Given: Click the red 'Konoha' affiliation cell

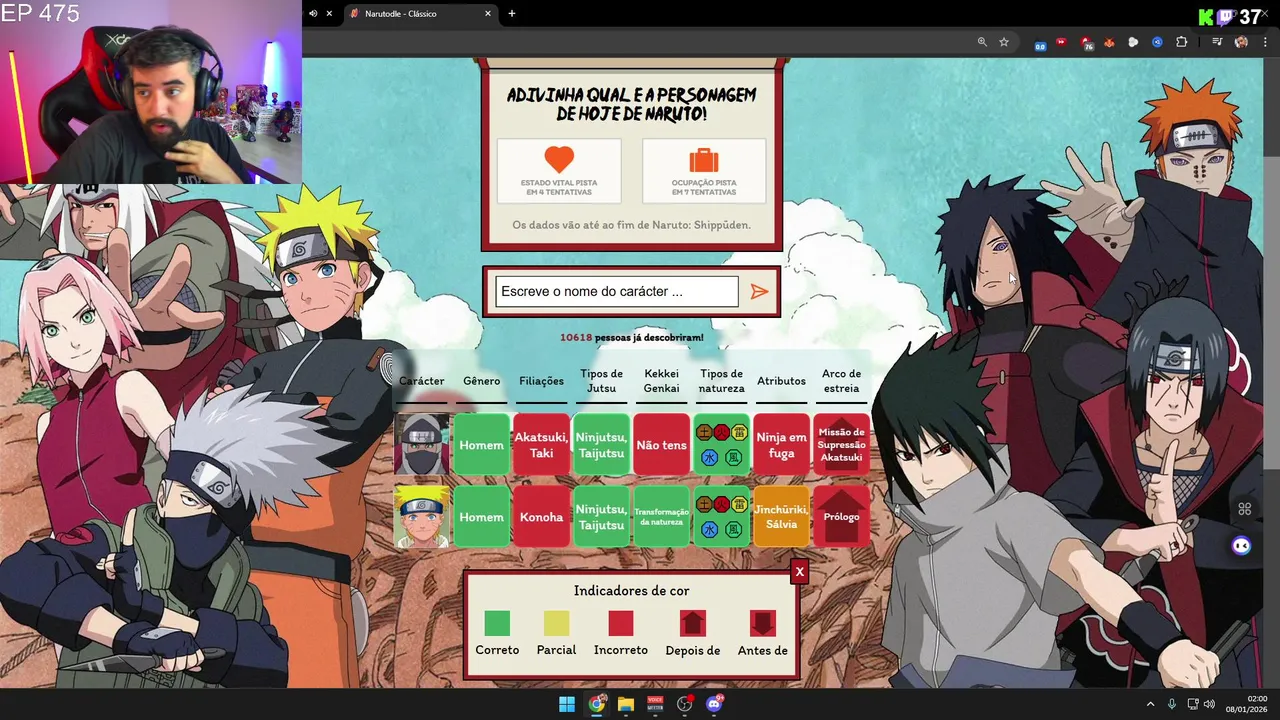Looking at the screenshot, I should [x=541, y=517].
